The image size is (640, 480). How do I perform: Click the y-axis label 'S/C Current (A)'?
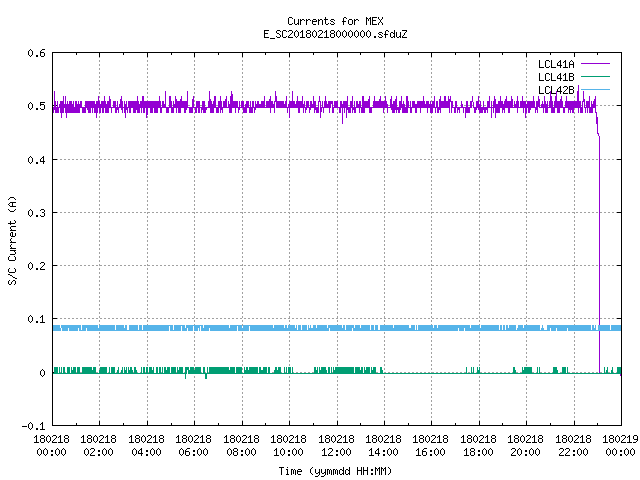(x=13, y=241)
